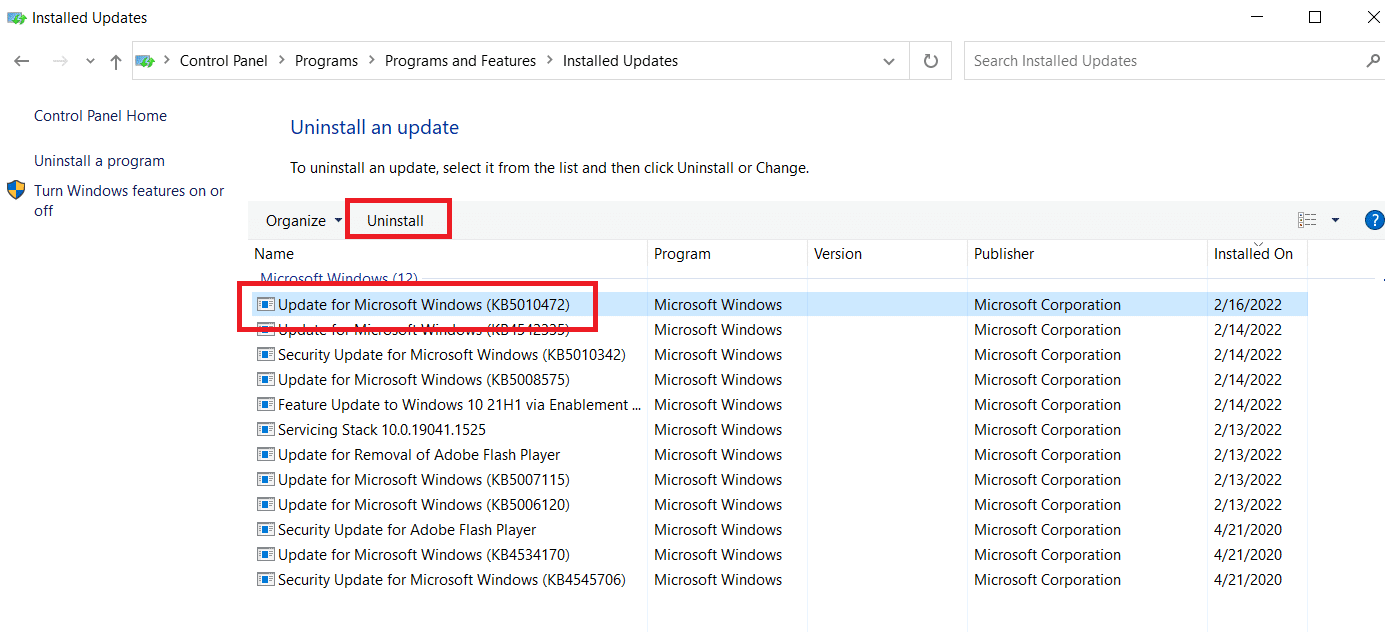
Task: Click the 2/16/2022 installed date cell
Action: 1247,305
